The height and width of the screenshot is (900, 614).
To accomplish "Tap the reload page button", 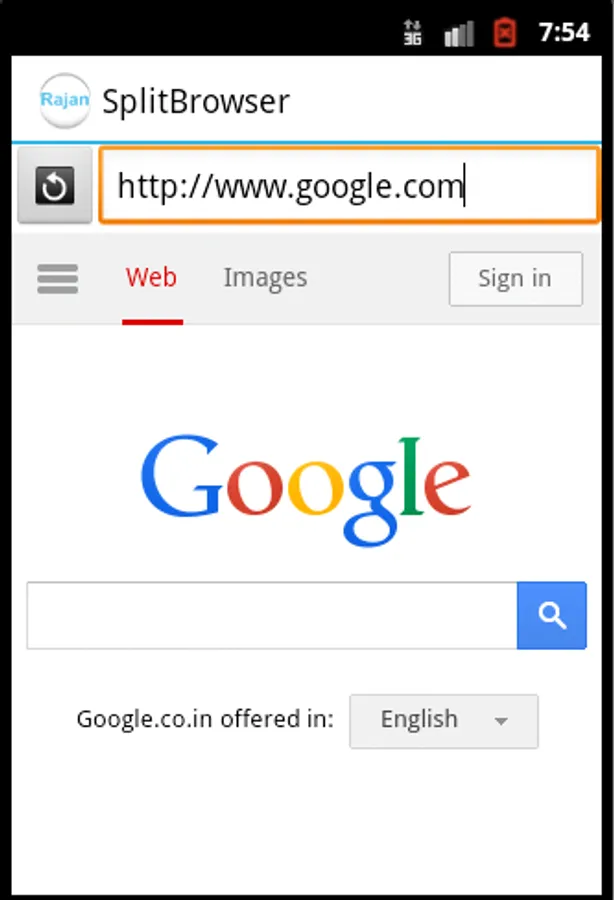I will 55,185.
